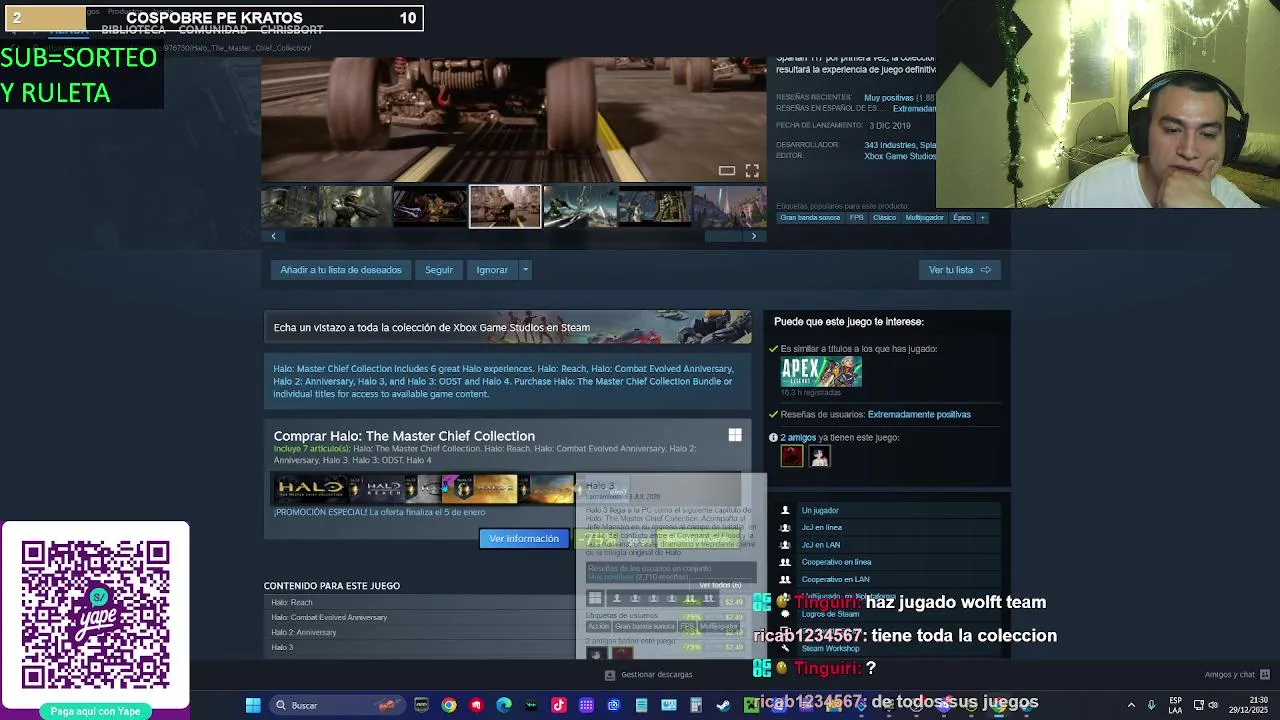
Task: Click the Multijugador tag
Action: click(x=924, y=218)
